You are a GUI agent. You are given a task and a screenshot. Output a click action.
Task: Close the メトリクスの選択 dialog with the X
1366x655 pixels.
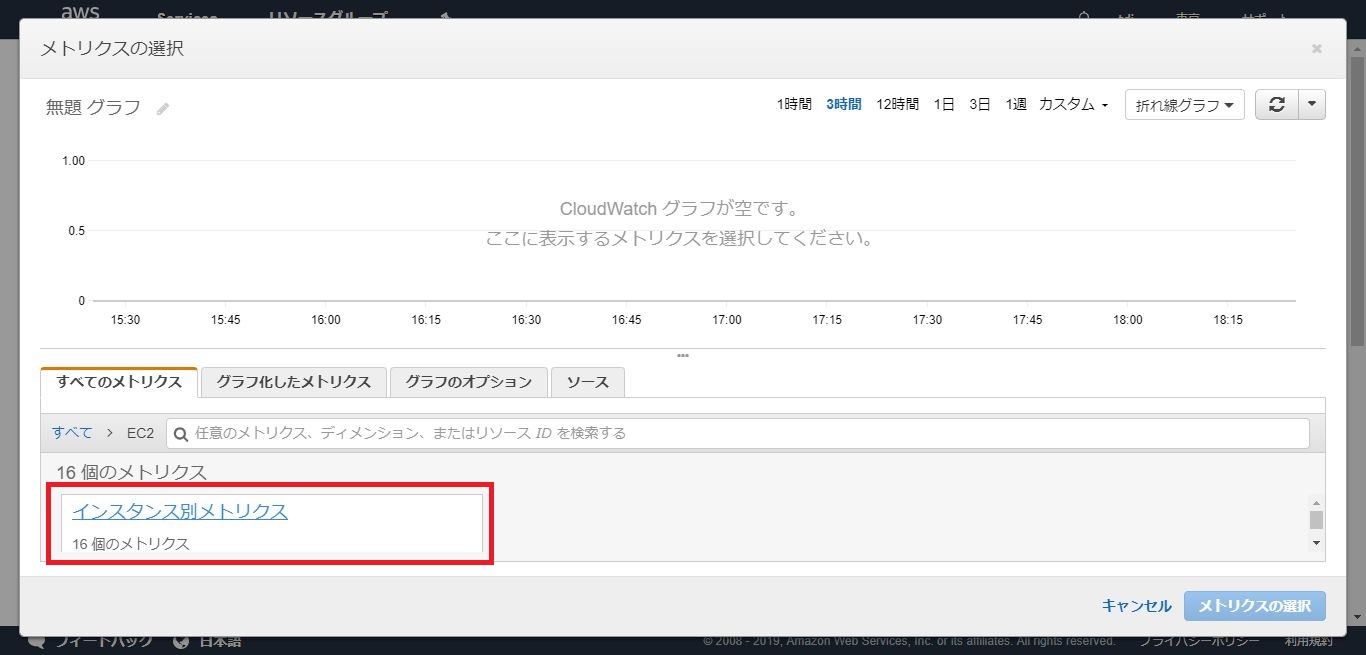pyautogui.click(x=1316, y=49)
